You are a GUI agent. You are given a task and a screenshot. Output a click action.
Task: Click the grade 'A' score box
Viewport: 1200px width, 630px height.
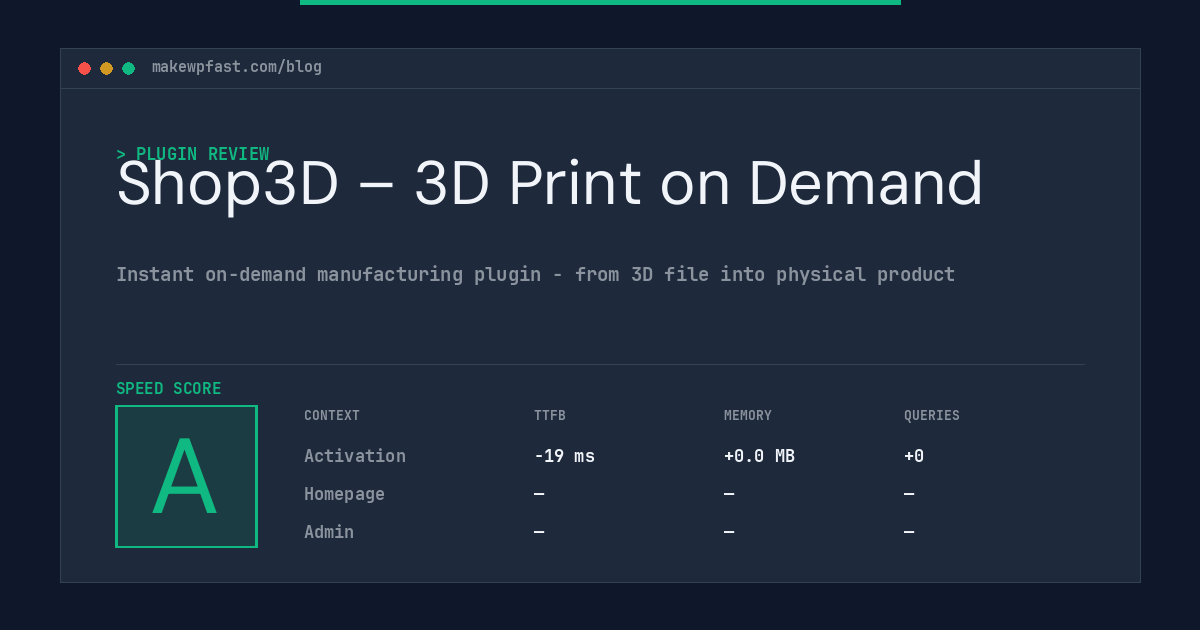[186, 476]
